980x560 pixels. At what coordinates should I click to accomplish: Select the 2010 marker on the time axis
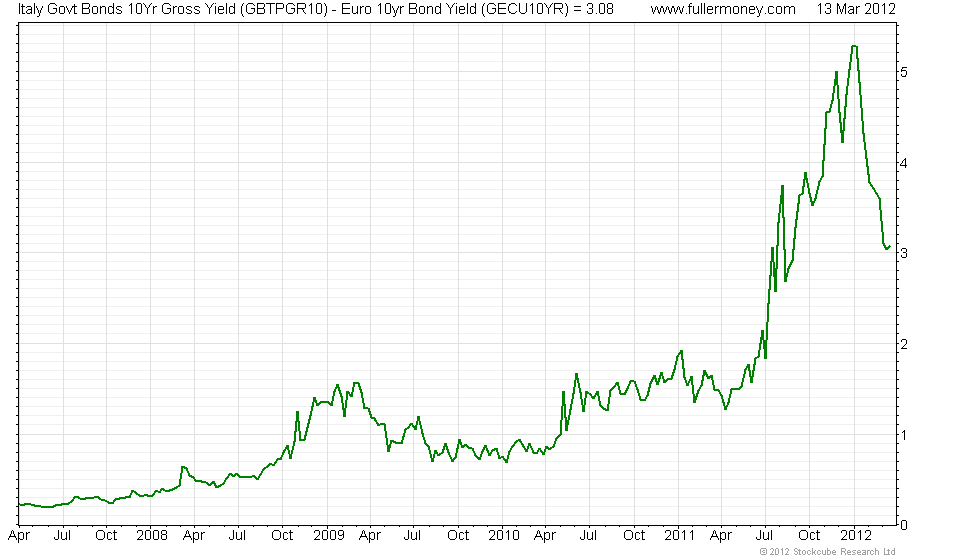(x=503, y=535)
